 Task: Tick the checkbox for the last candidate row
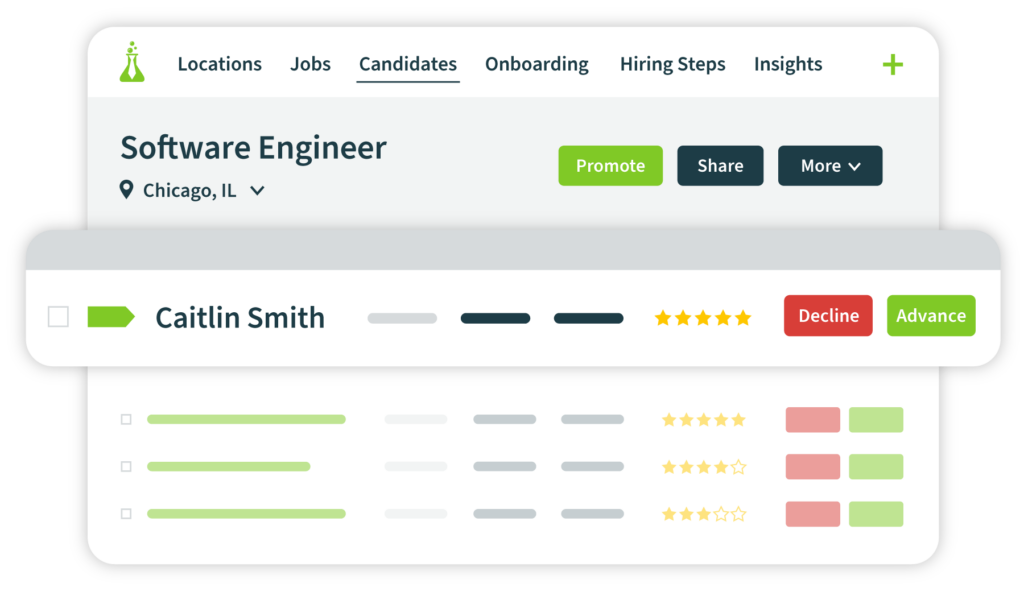click(126, 514)
